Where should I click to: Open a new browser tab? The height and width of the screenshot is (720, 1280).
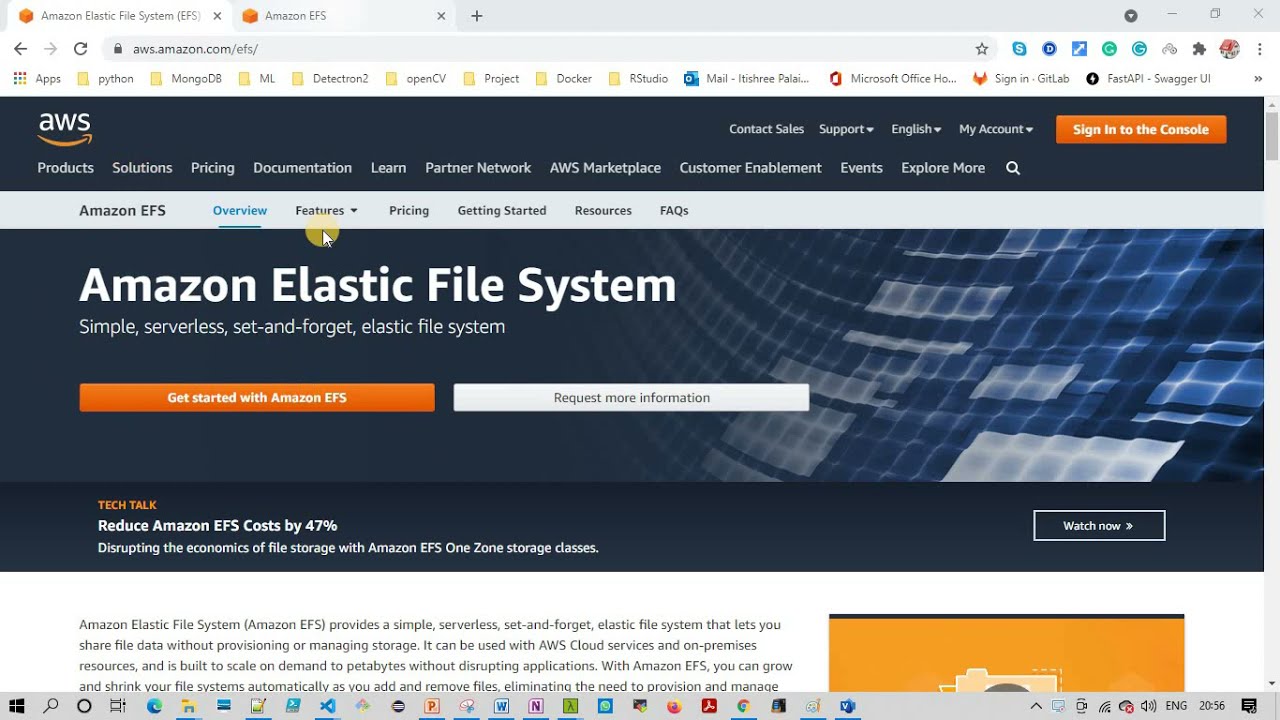[477, 16]
